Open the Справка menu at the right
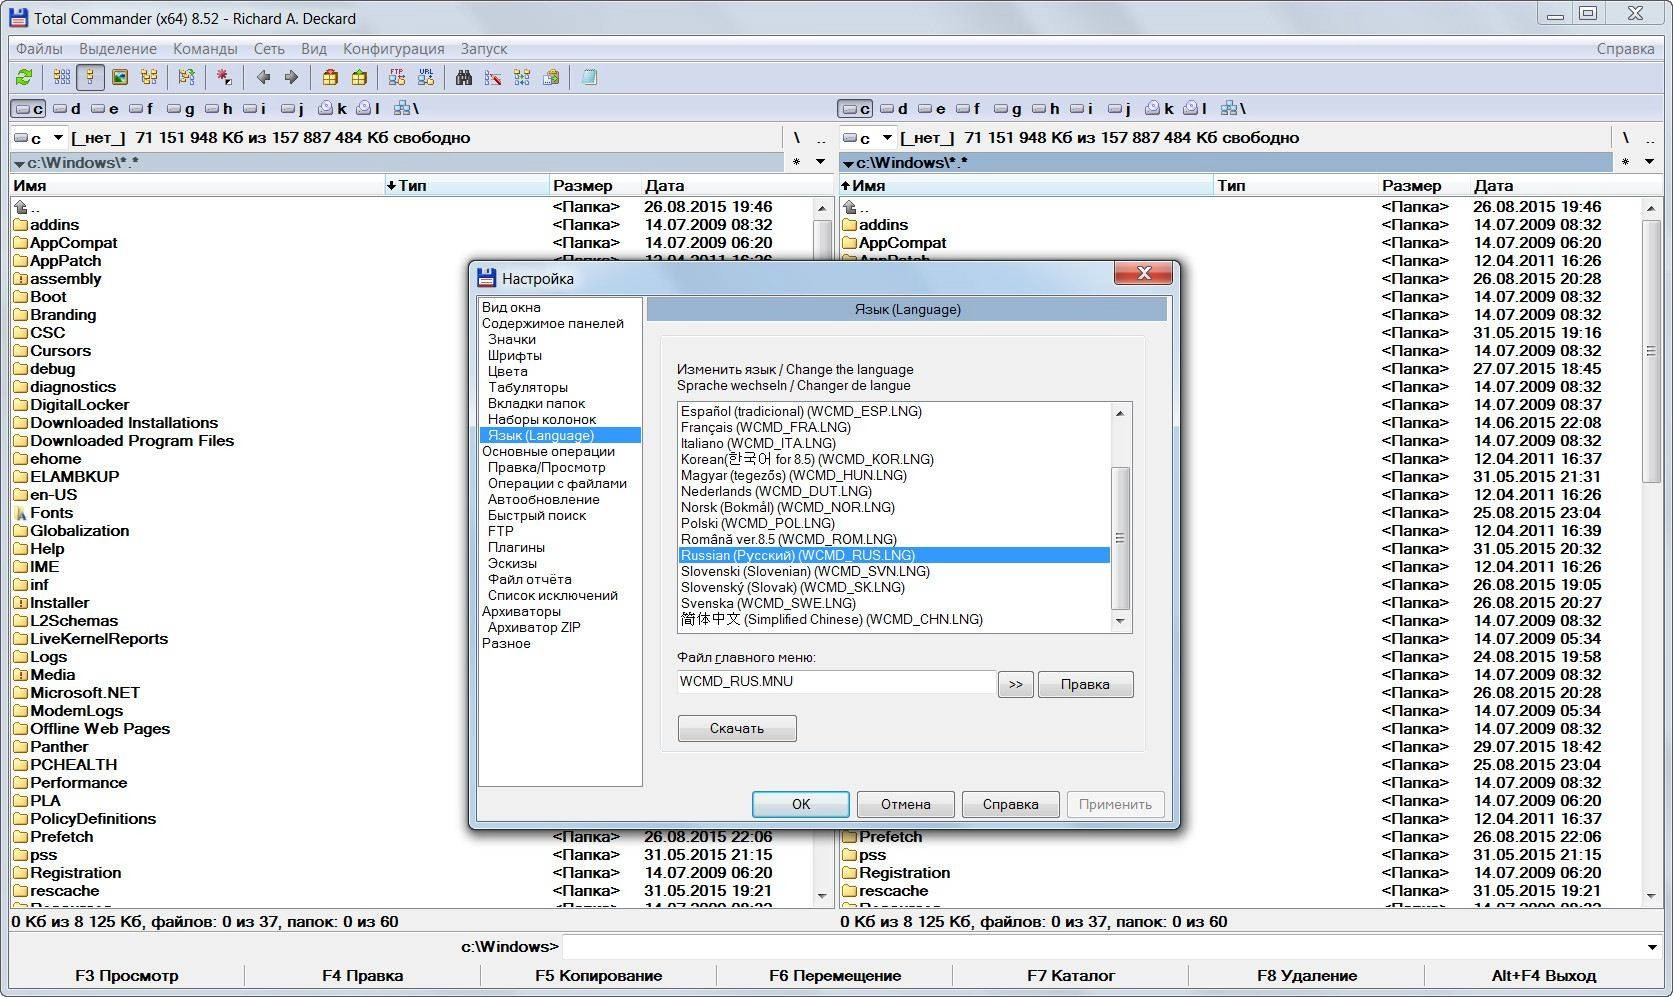 tap(1625, 48)
